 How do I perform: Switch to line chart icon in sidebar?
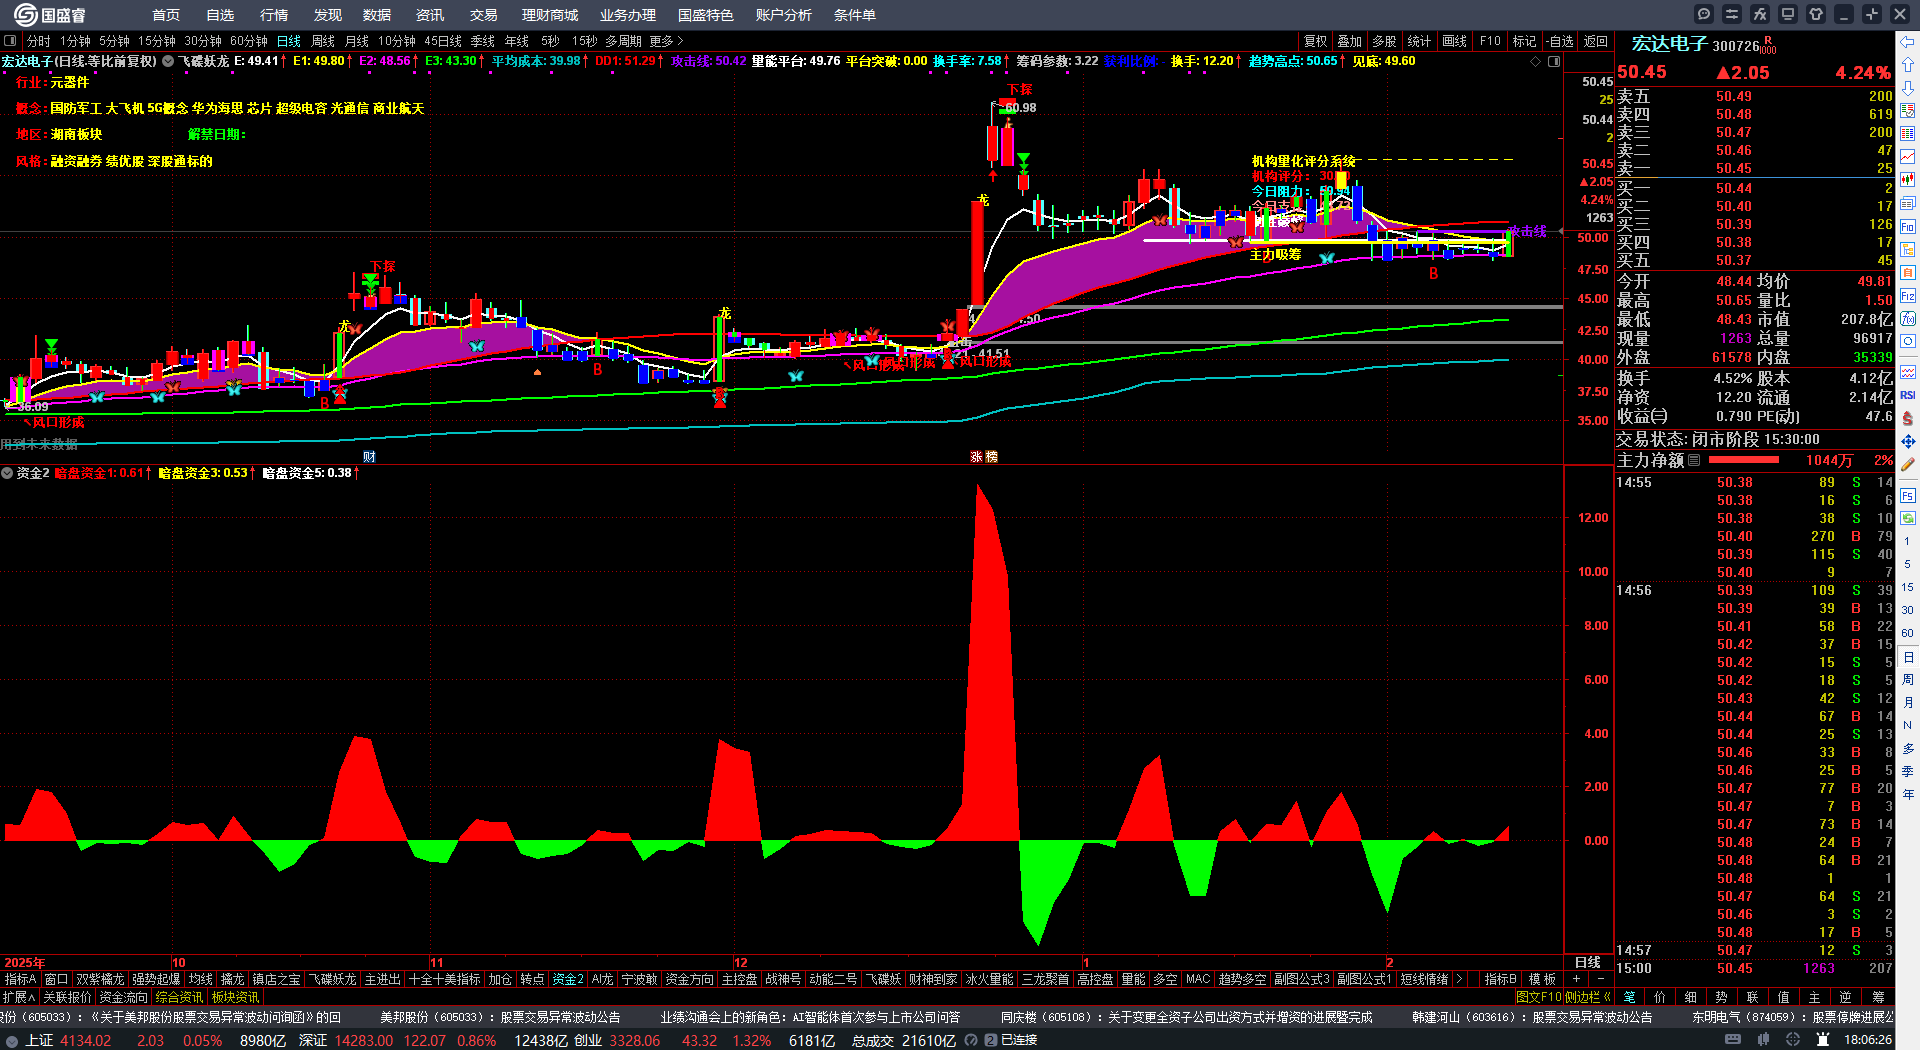tap(1908, 157)
